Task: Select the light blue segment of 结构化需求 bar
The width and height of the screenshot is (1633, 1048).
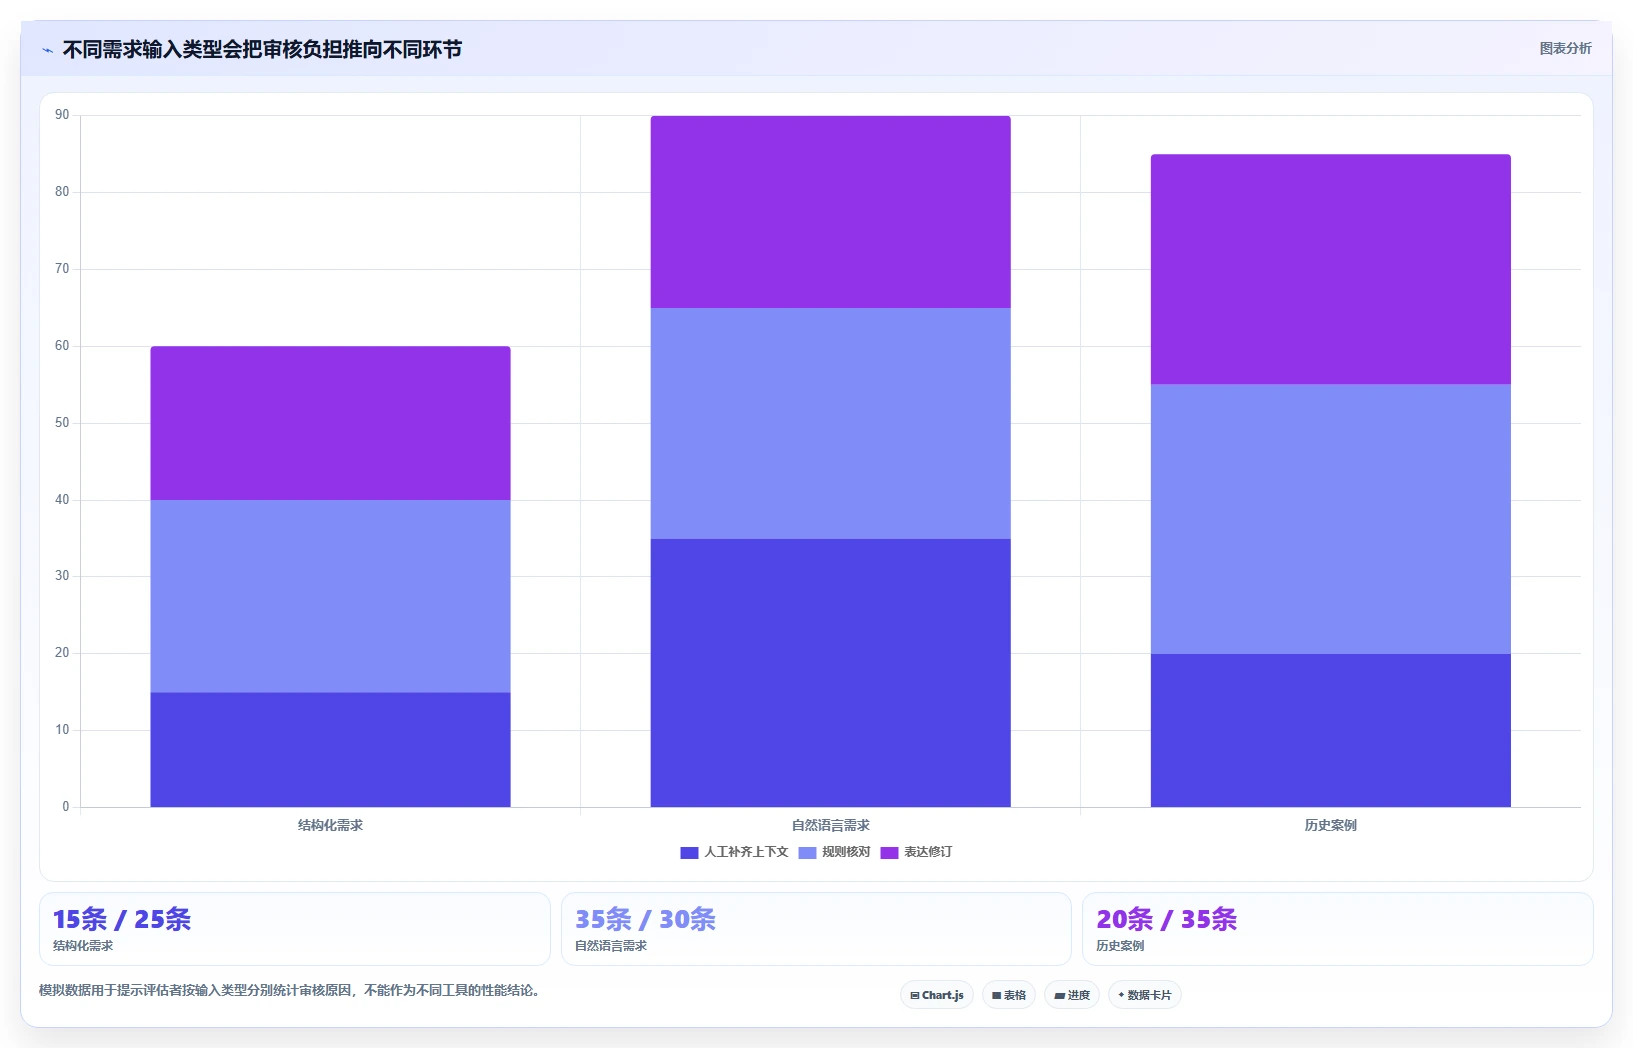Action: [330, 596]
